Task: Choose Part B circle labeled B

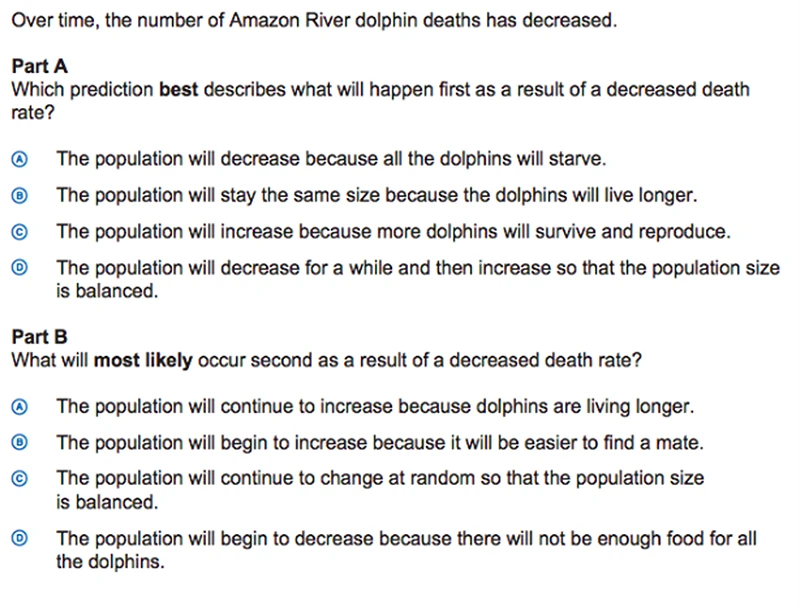Action: click(19, 442)
